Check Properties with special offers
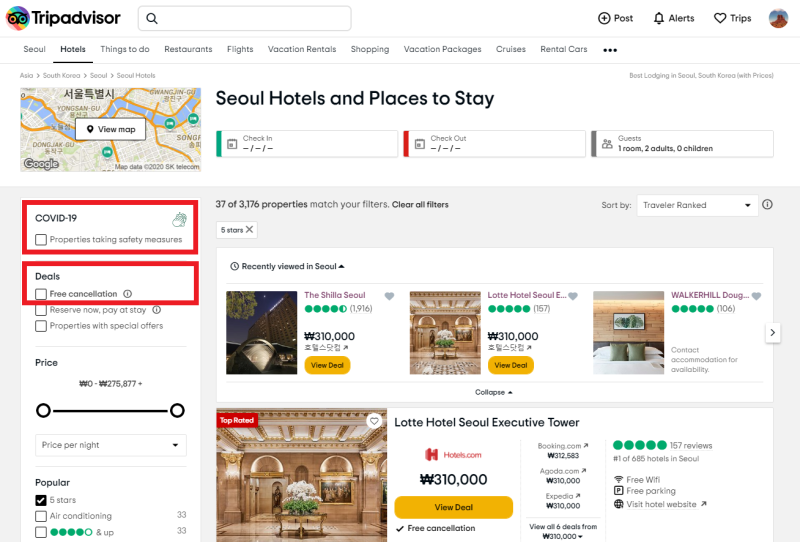The width and height of the screenshot is (800, 542). click(41, 326)
